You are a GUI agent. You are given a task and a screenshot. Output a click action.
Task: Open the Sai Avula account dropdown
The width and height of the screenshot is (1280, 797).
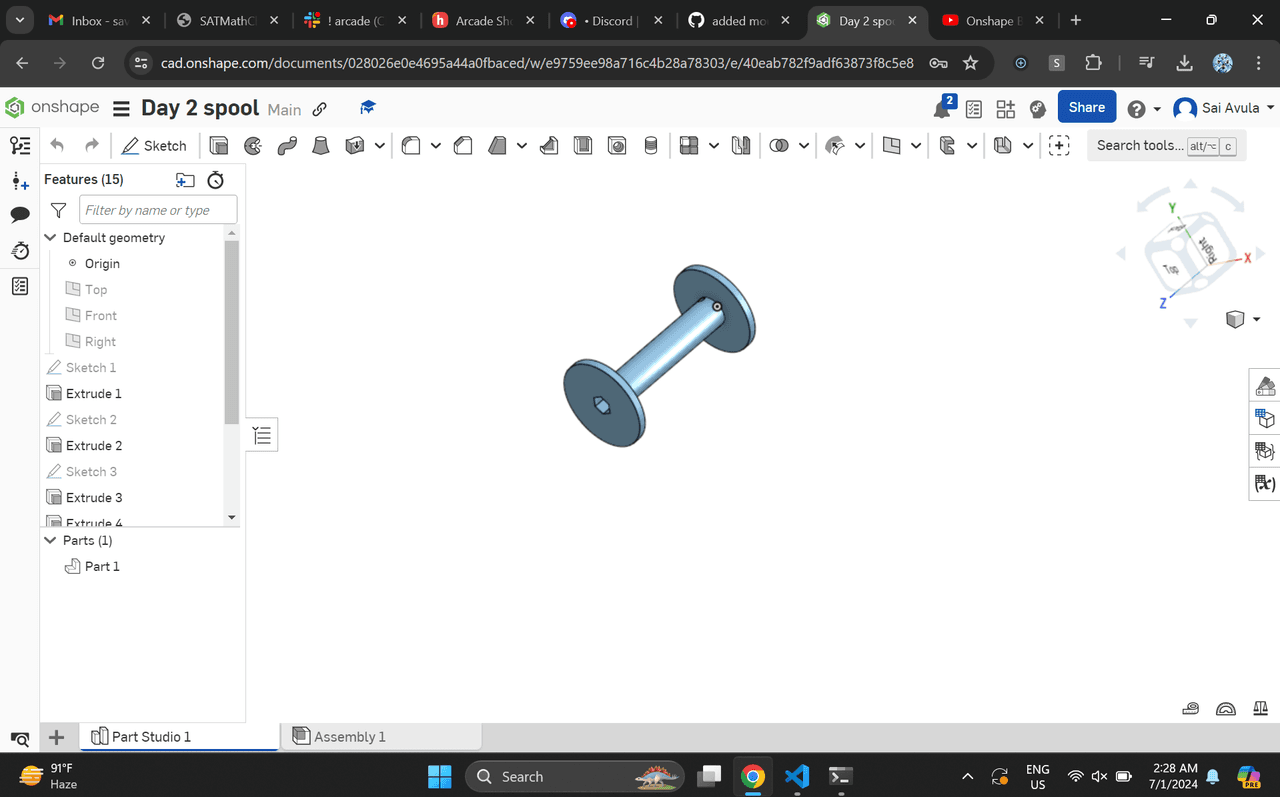[x=1225, y=108]
